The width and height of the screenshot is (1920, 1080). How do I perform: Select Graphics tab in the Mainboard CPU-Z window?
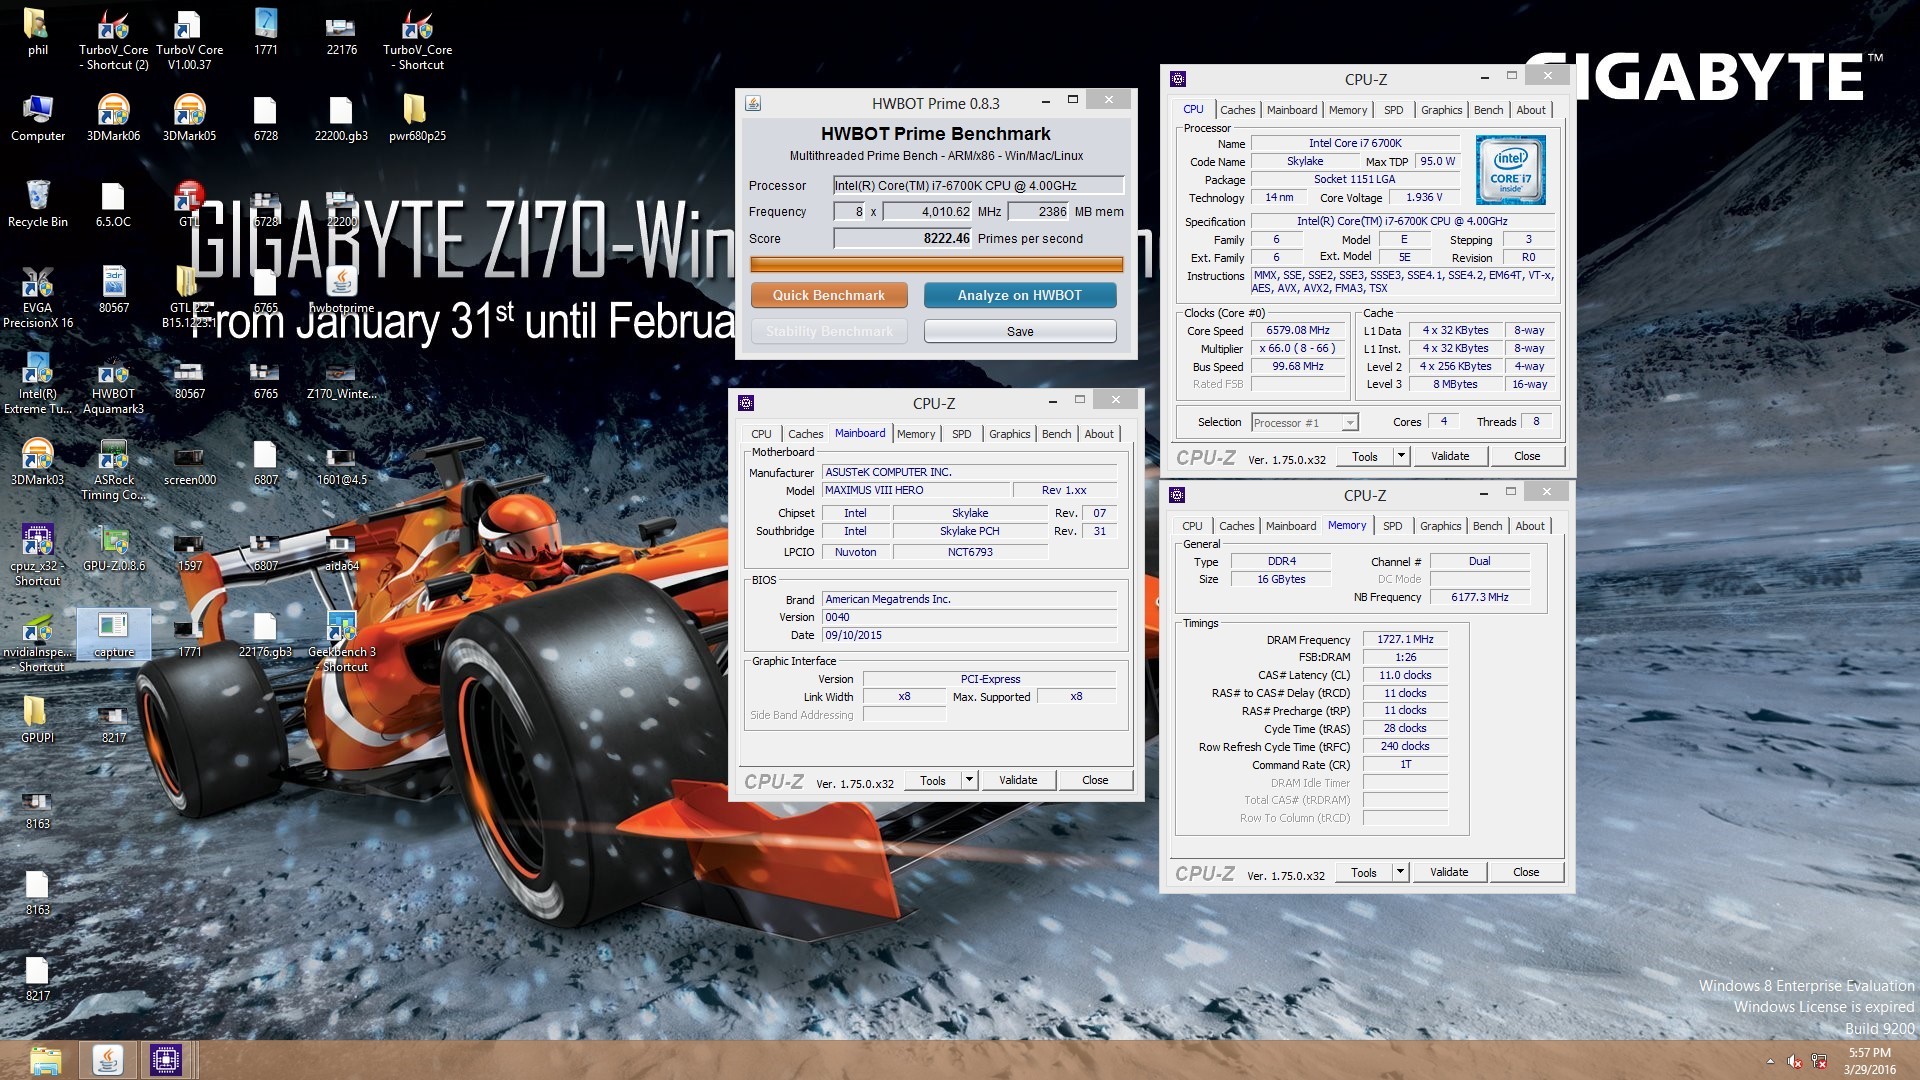[1009, 434]
